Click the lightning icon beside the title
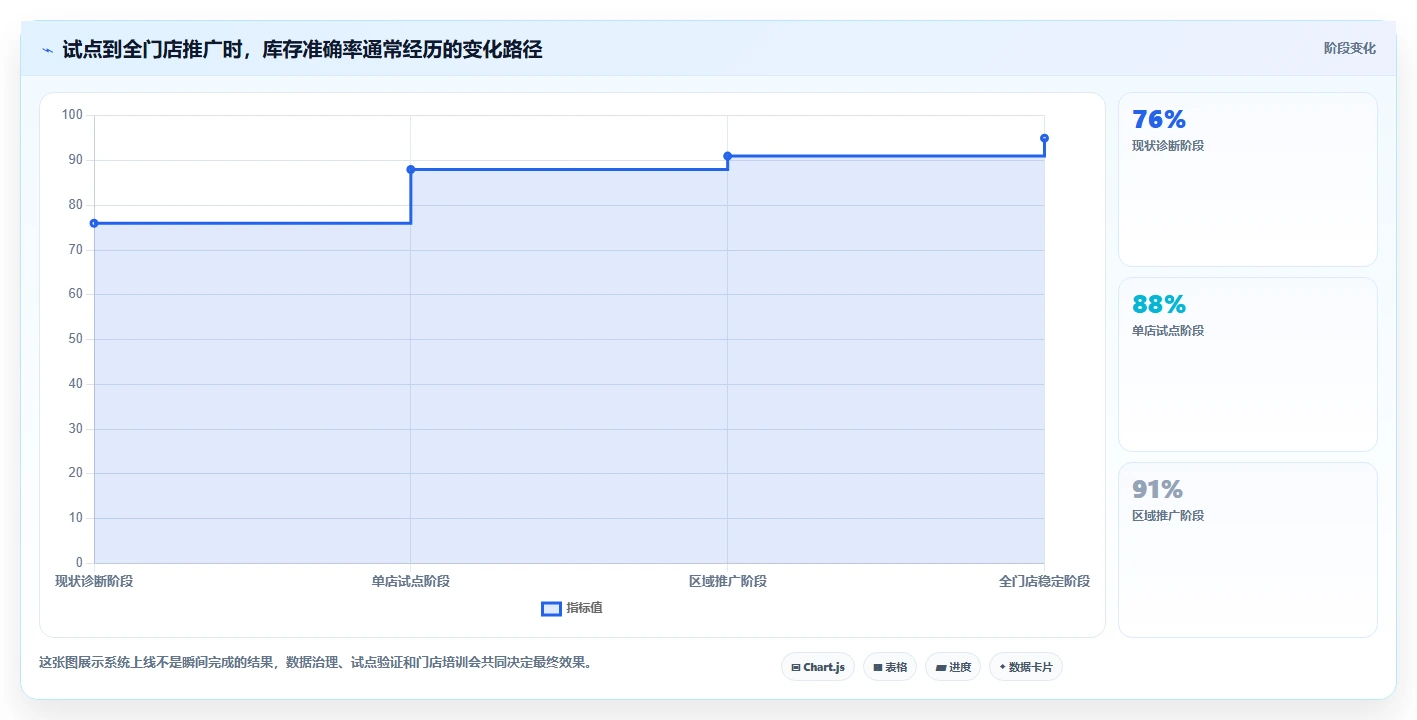 (47, 50)
